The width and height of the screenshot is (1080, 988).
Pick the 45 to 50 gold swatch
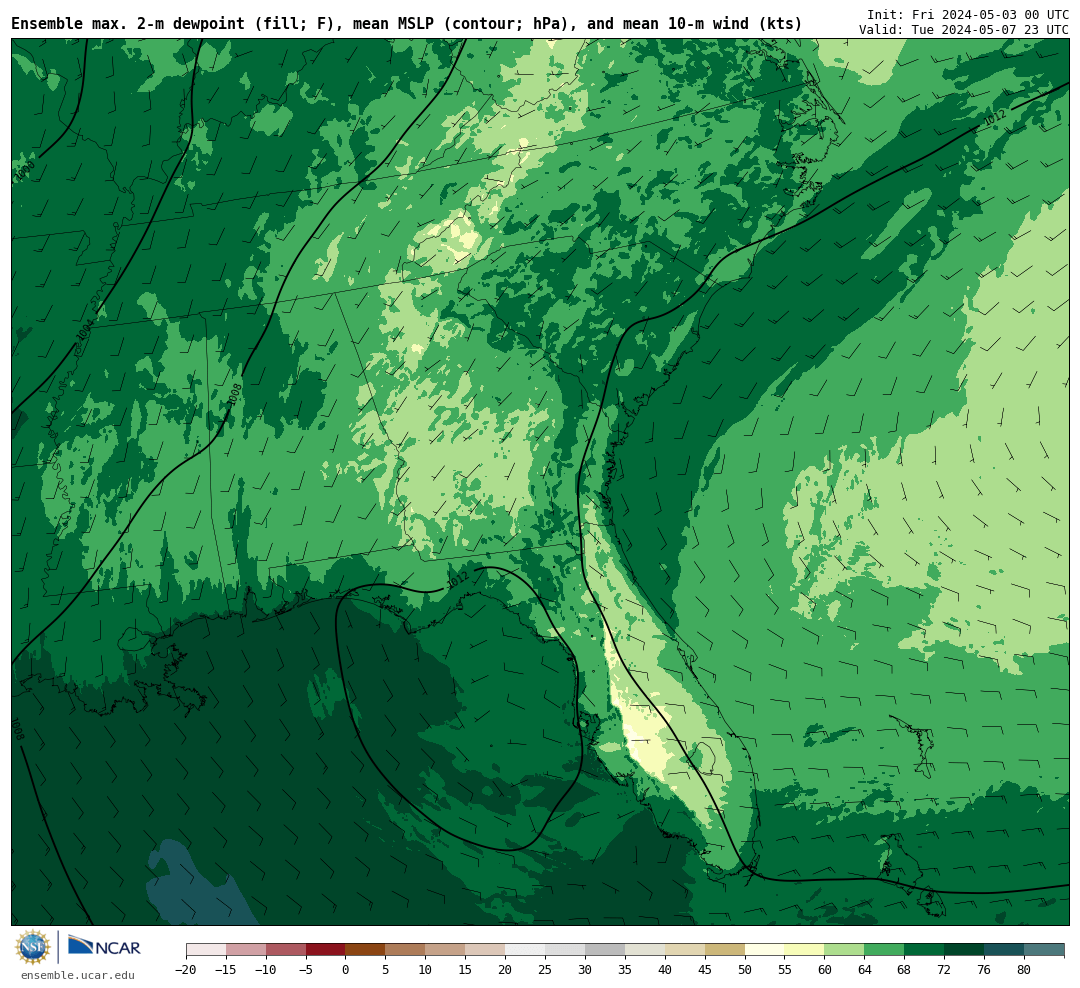724,950
